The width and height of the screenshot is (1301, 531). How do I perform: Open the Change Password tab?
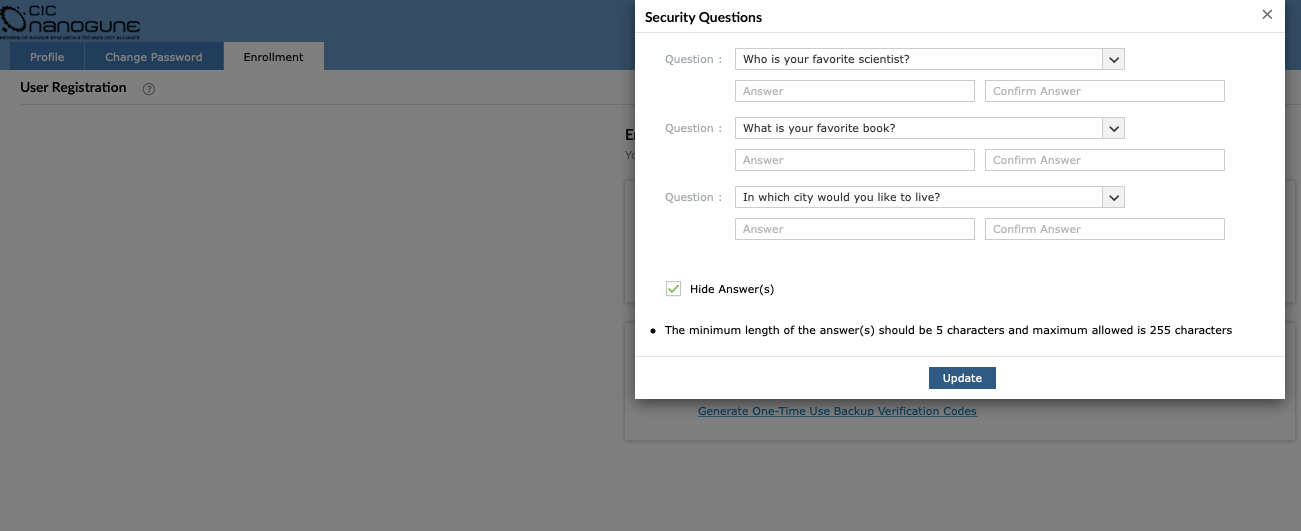[x=154, y=57]
